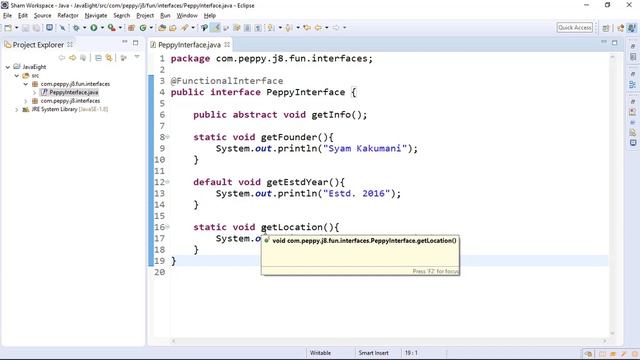Image resolution: width=640 pixels, height=360 pixels.
Task: Click the Save toolbar icon
Action: click(26, 28)
